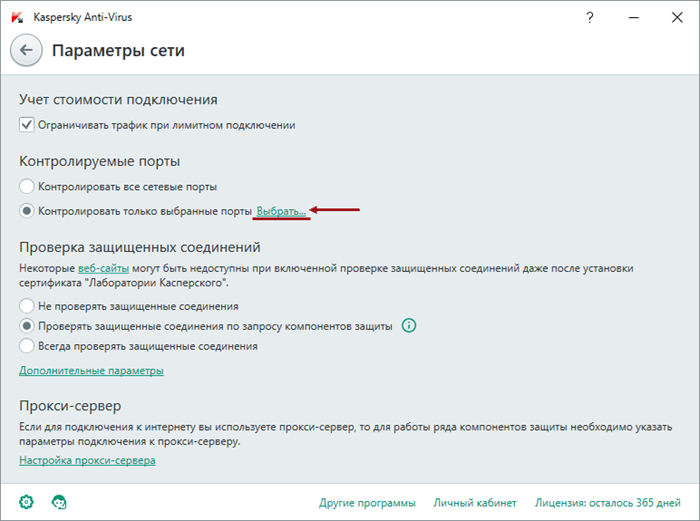Open Другие программы link

(367, 503)
